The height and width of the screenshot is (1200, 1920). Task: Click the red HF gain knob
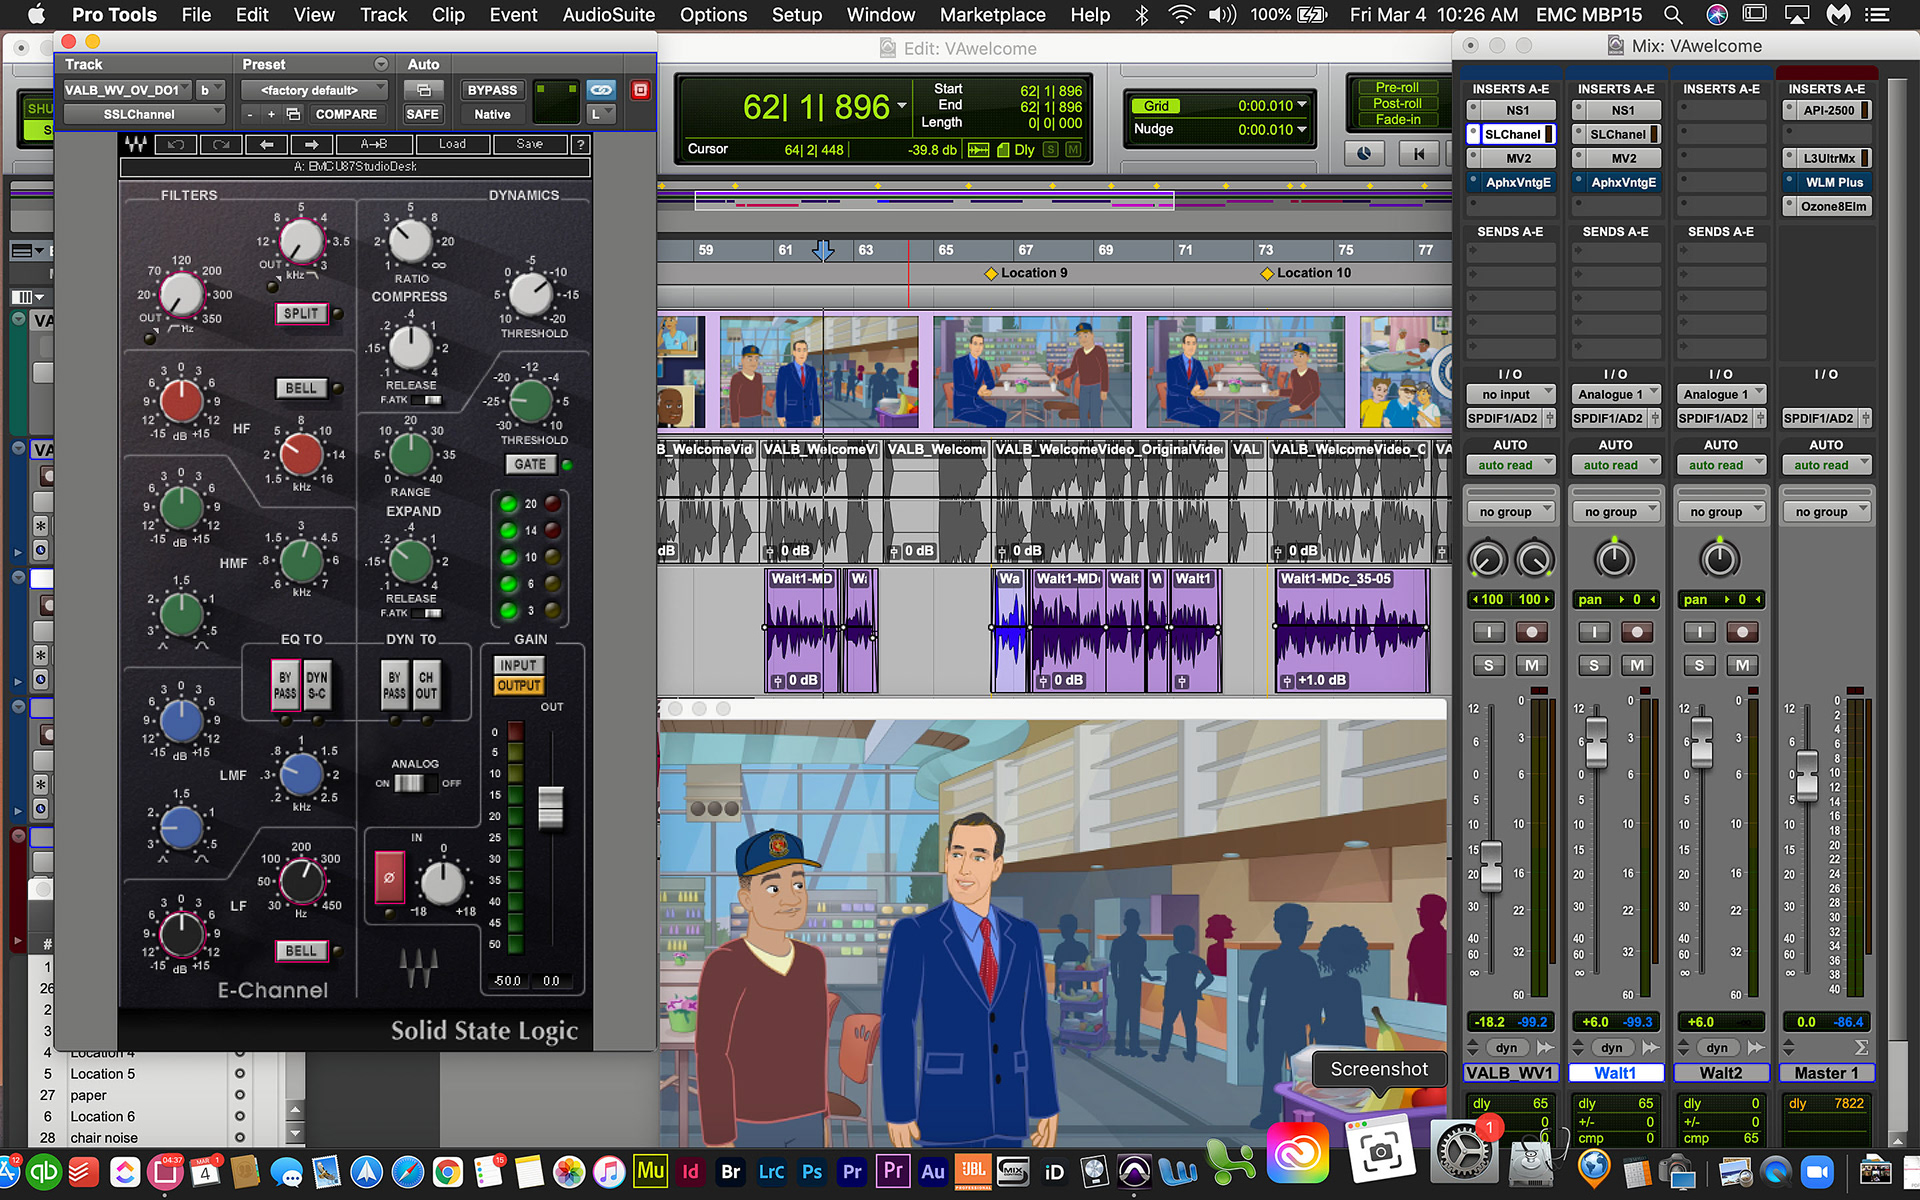(x=182, y=401)
